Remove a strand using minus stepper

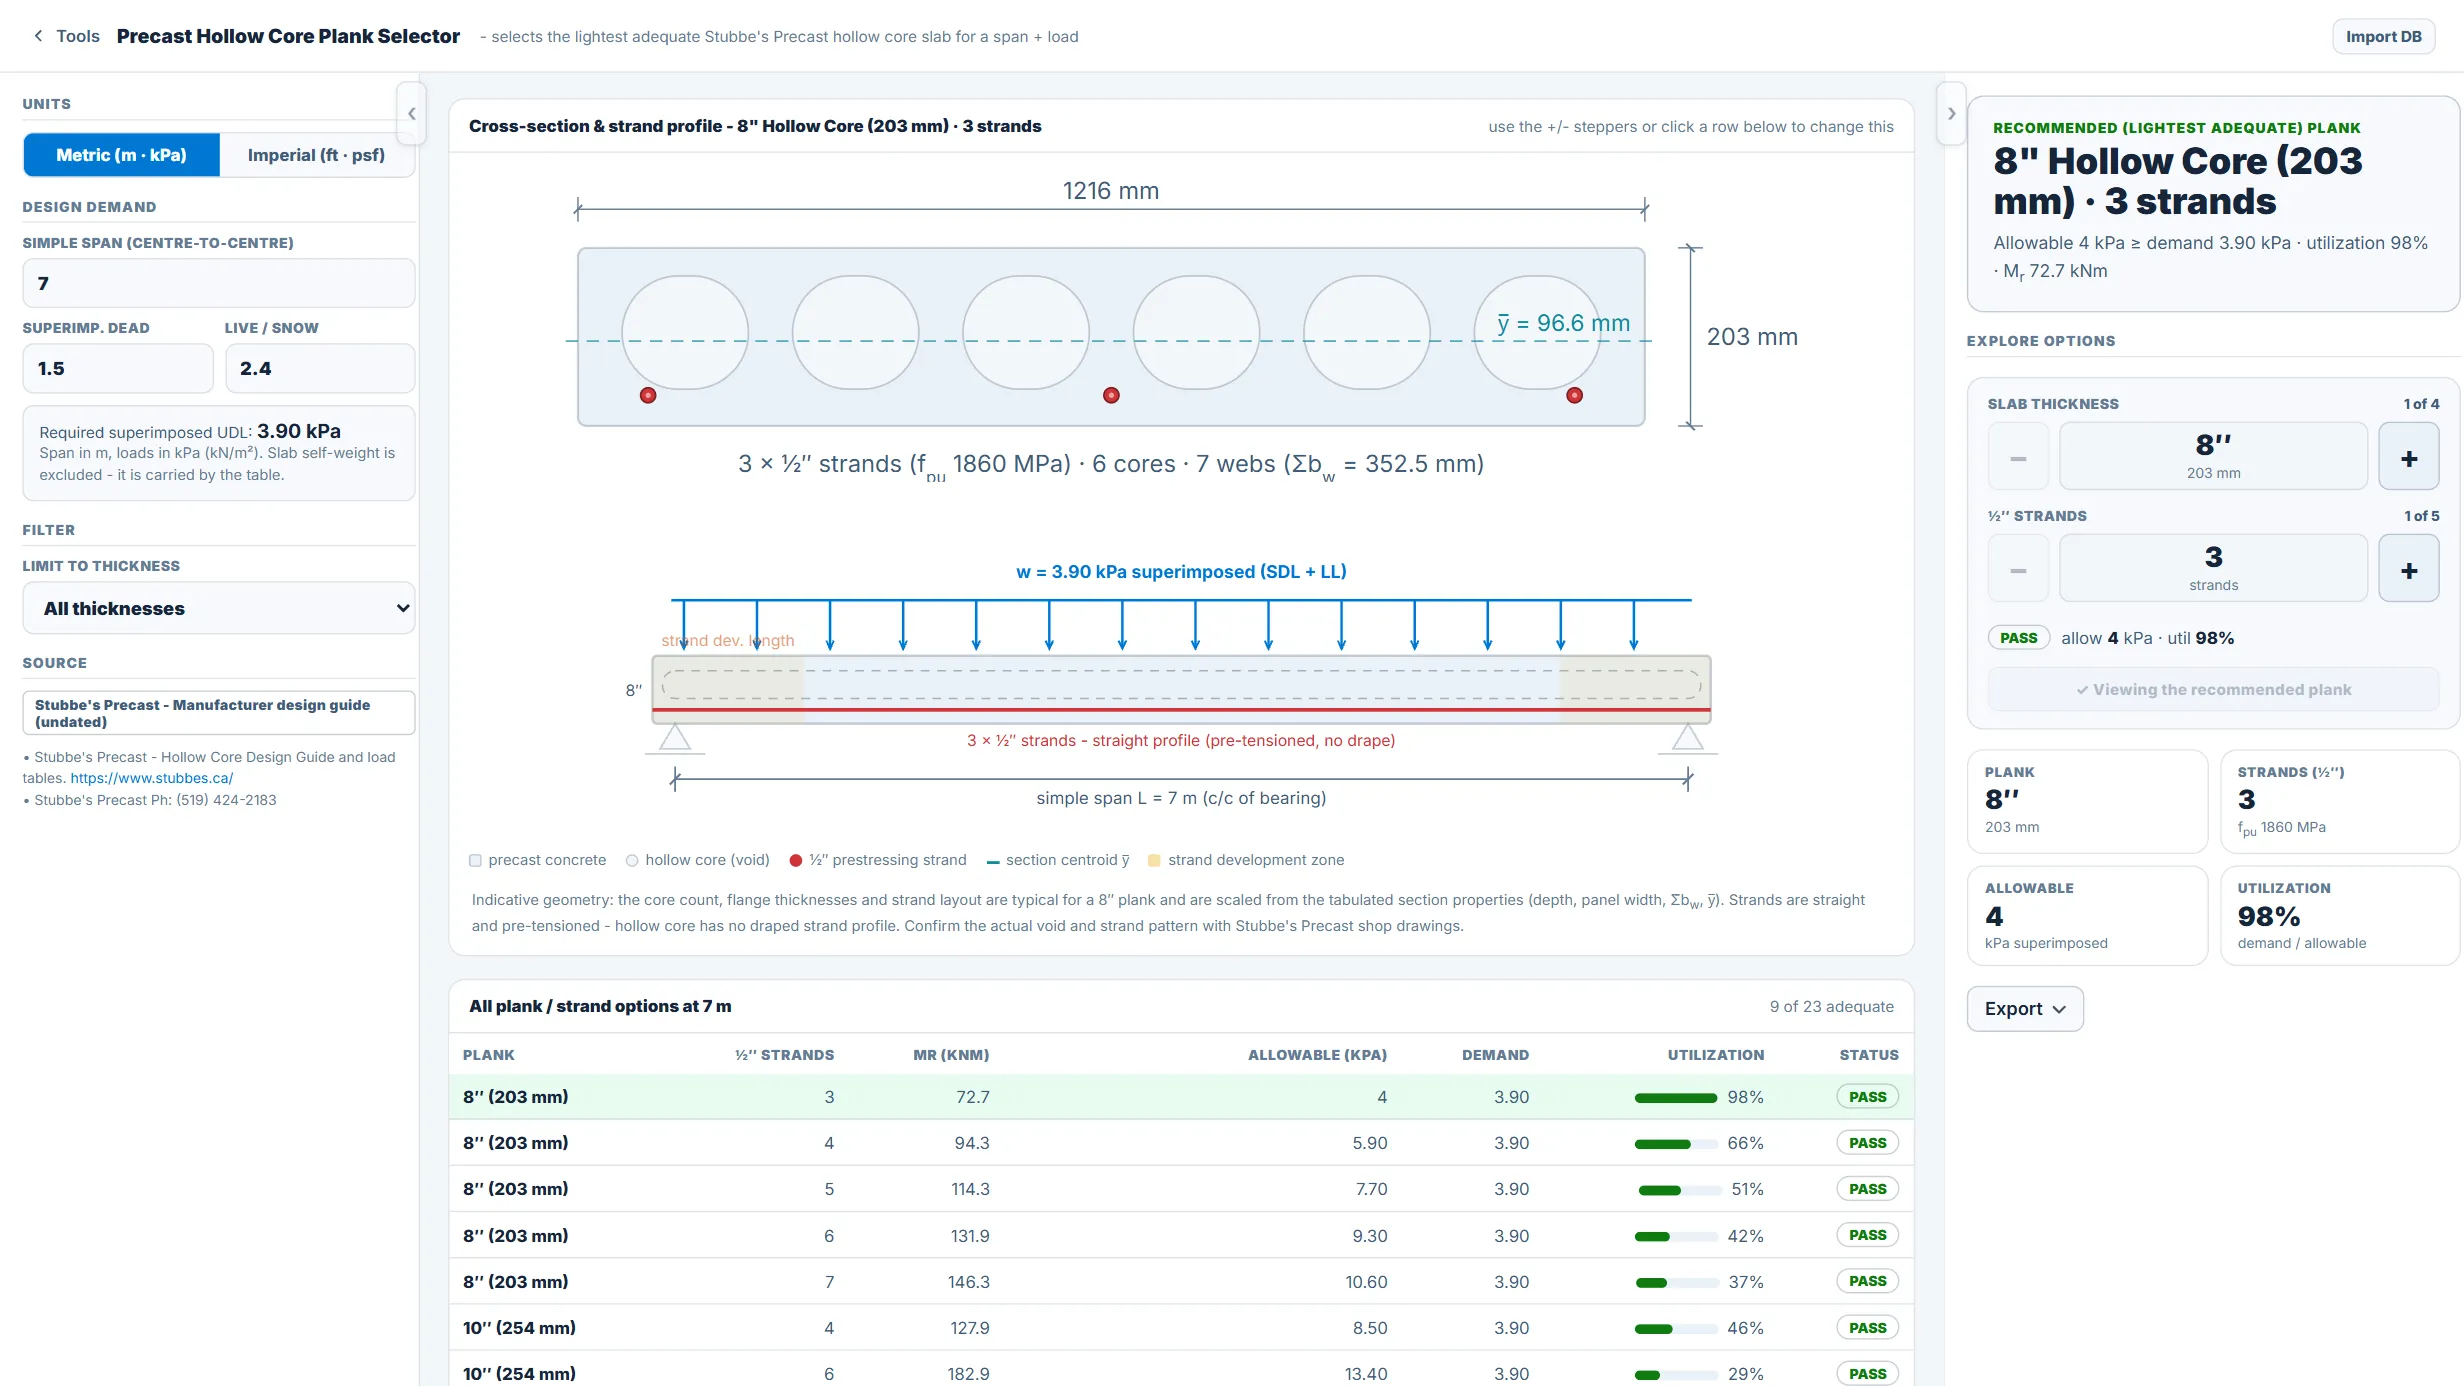click(2018, 570)
